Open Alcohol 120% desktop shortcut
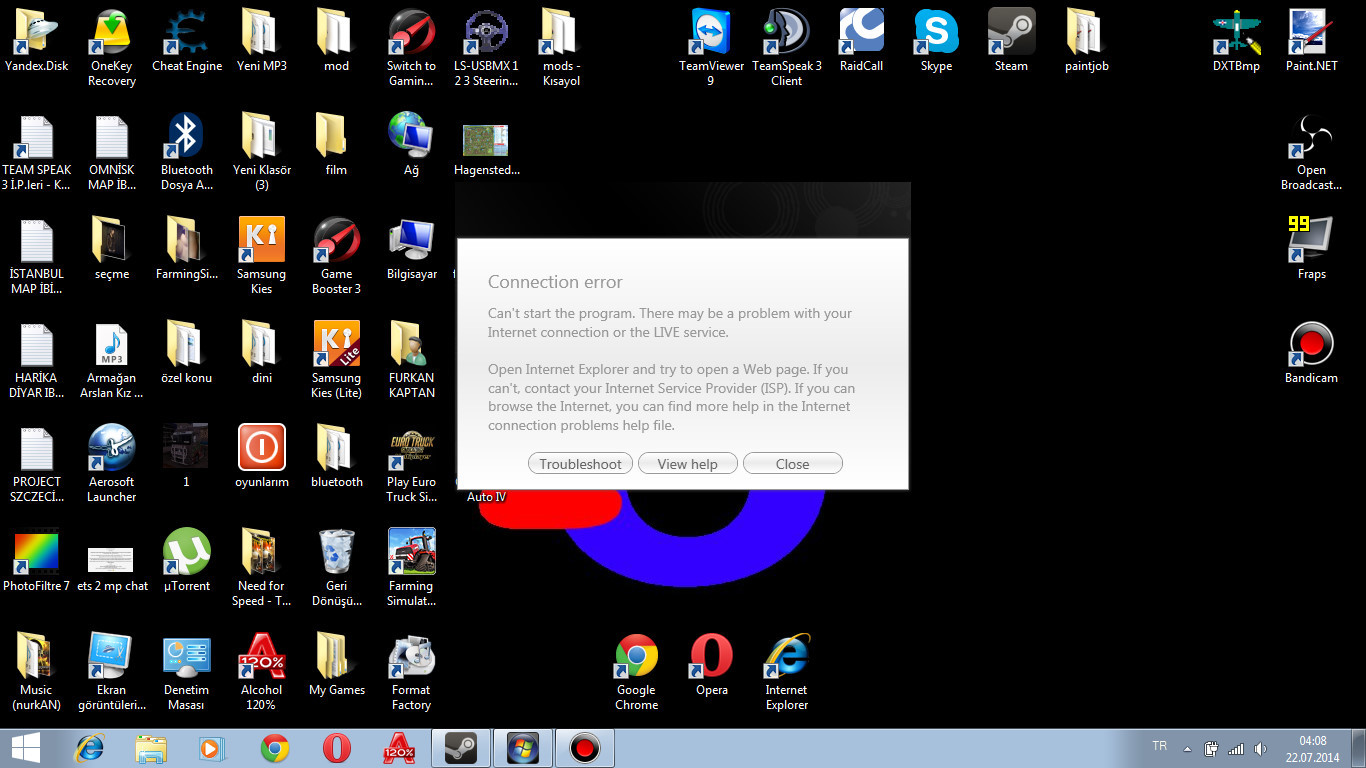 (261, 672)
